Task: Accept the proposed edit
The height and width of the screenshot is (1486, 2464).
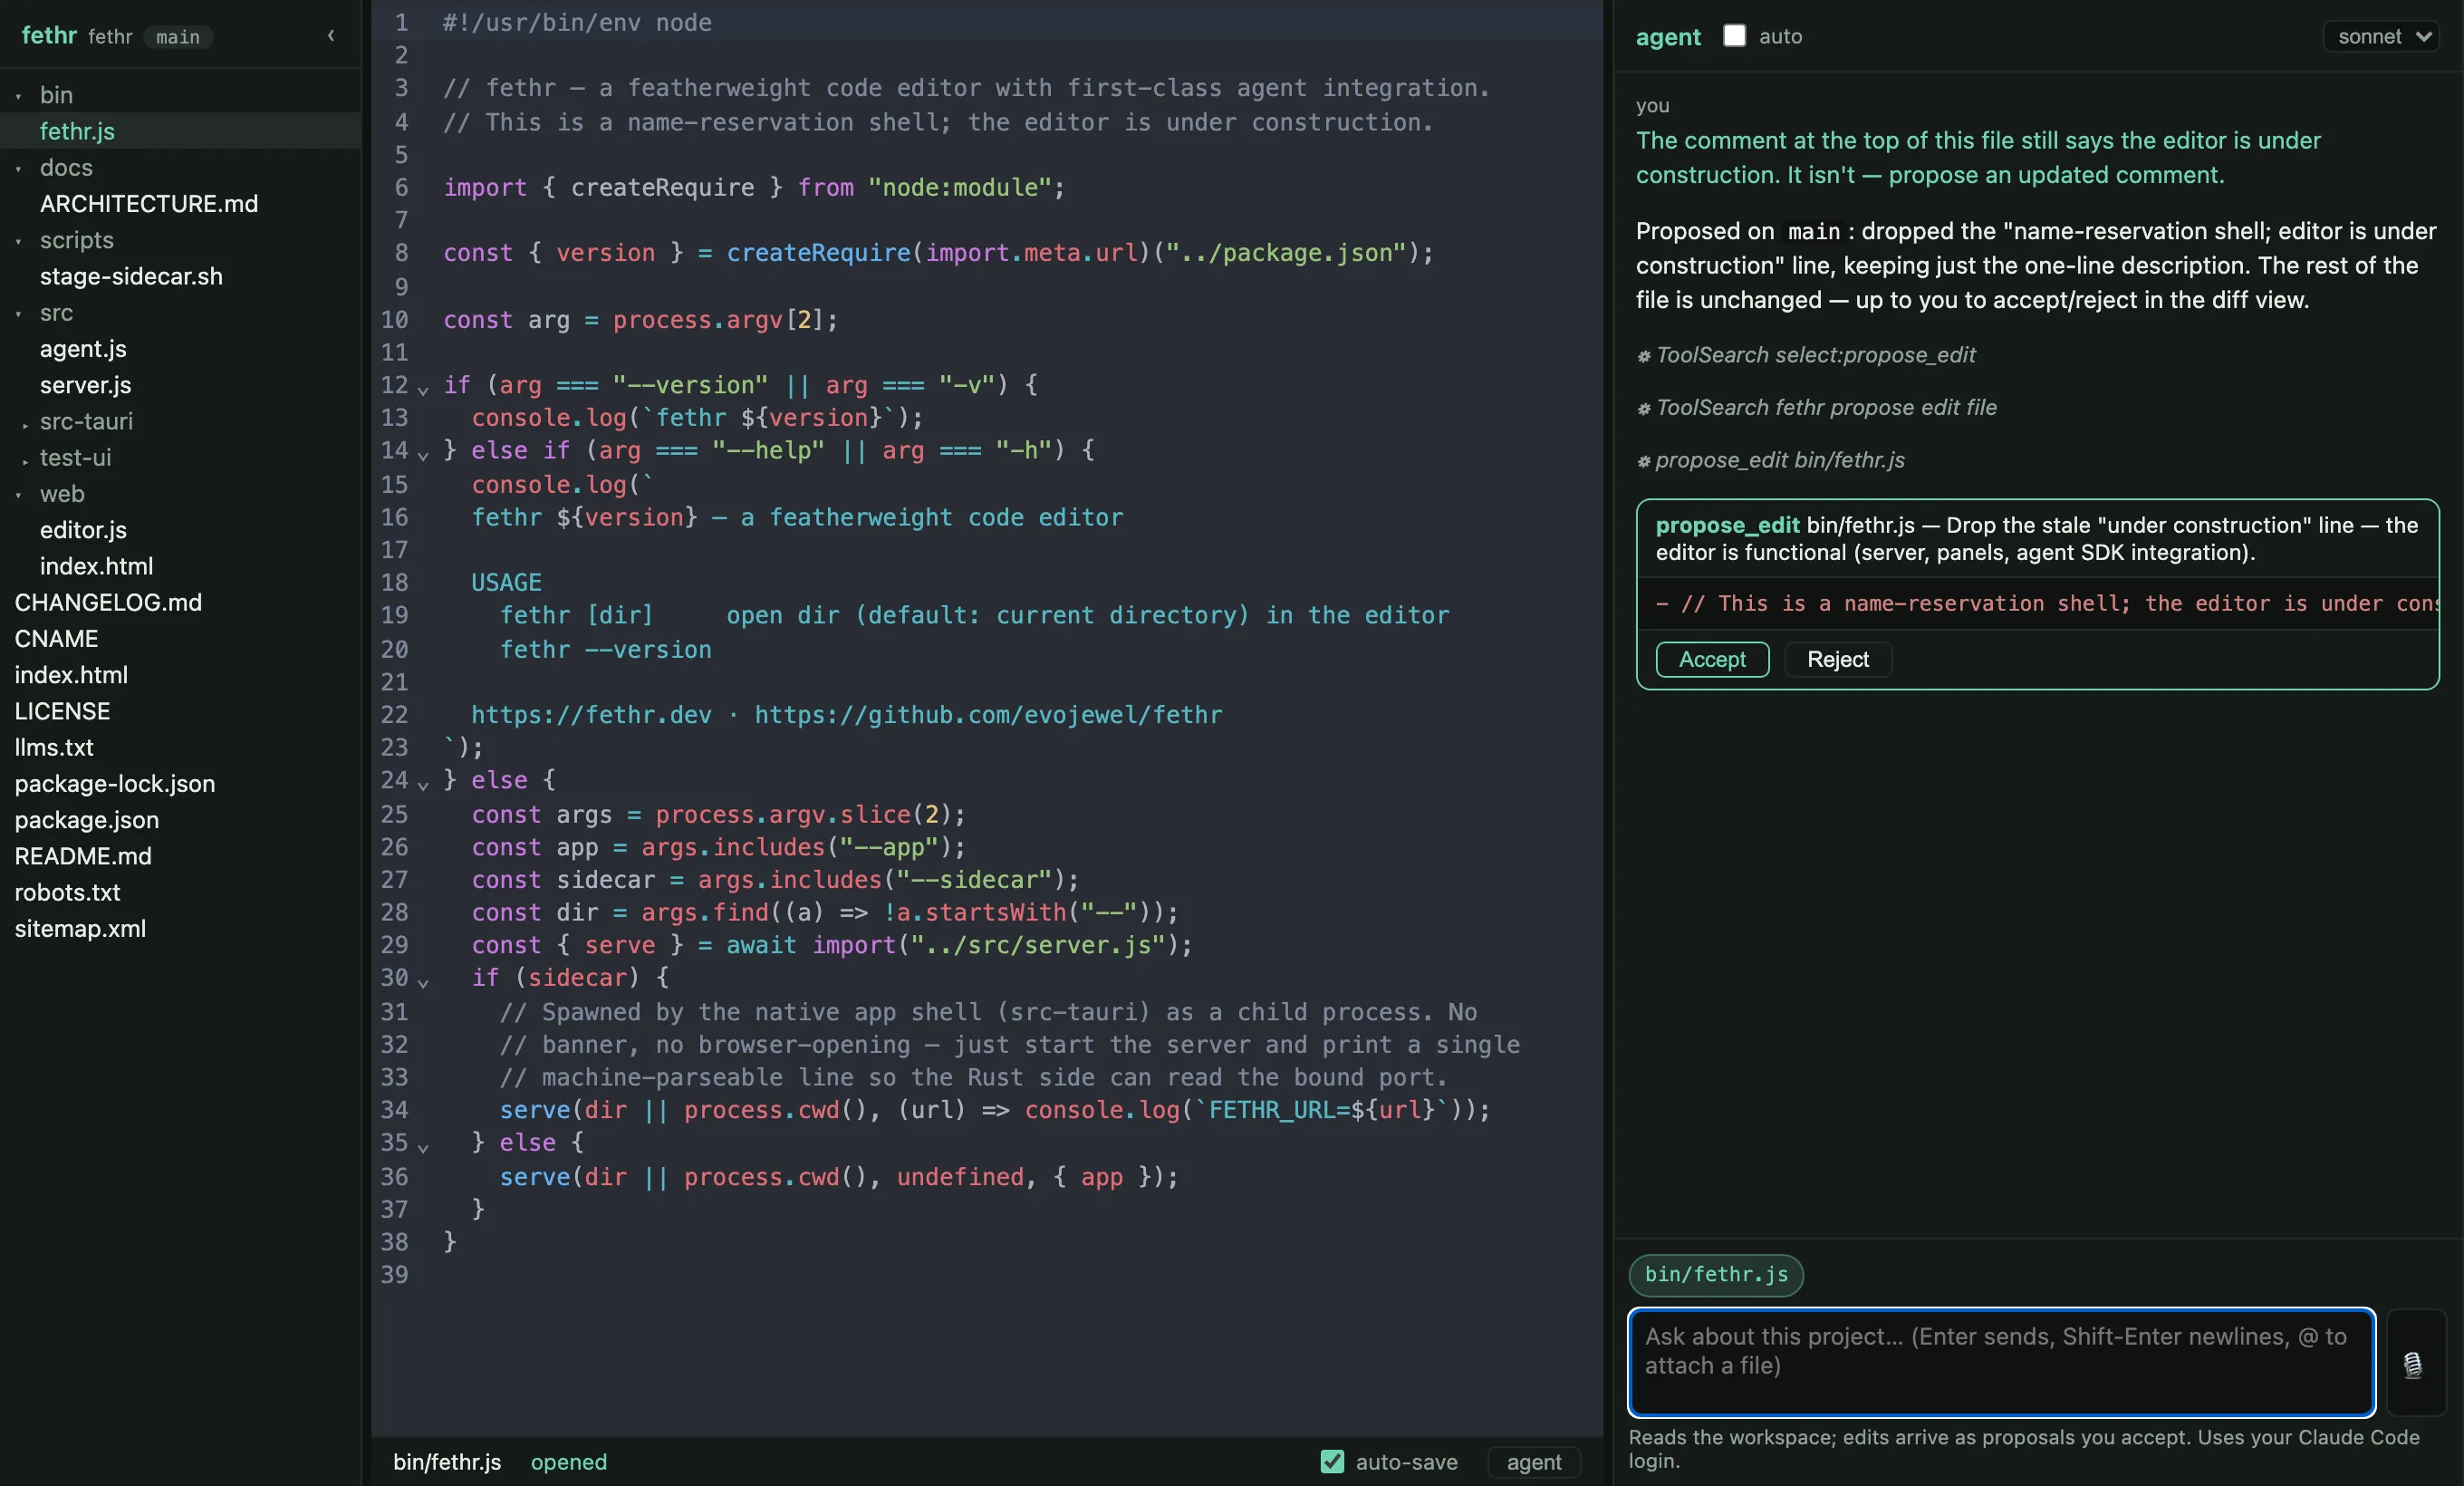Action: 1712,659
